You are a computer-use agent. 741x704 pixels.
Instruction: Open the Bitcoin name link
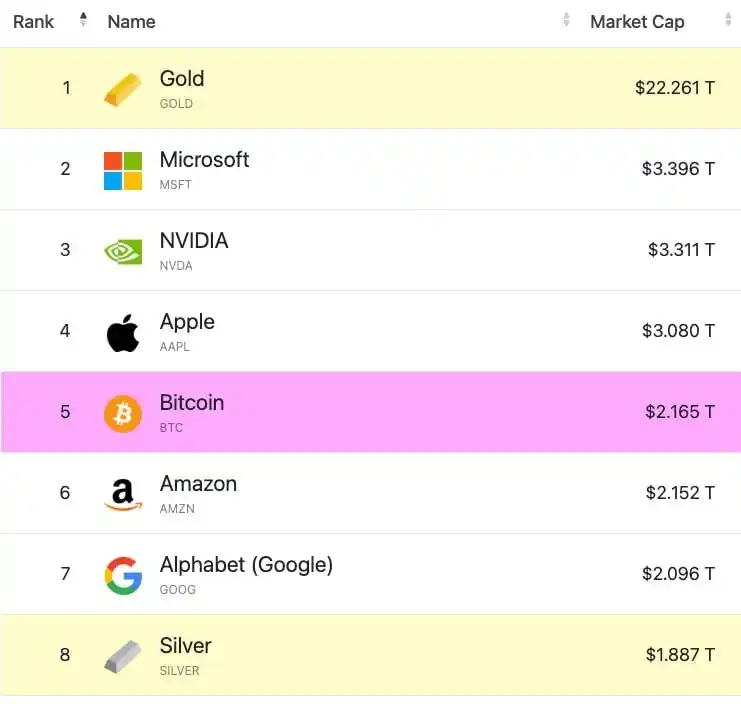[x=192, y=403]
